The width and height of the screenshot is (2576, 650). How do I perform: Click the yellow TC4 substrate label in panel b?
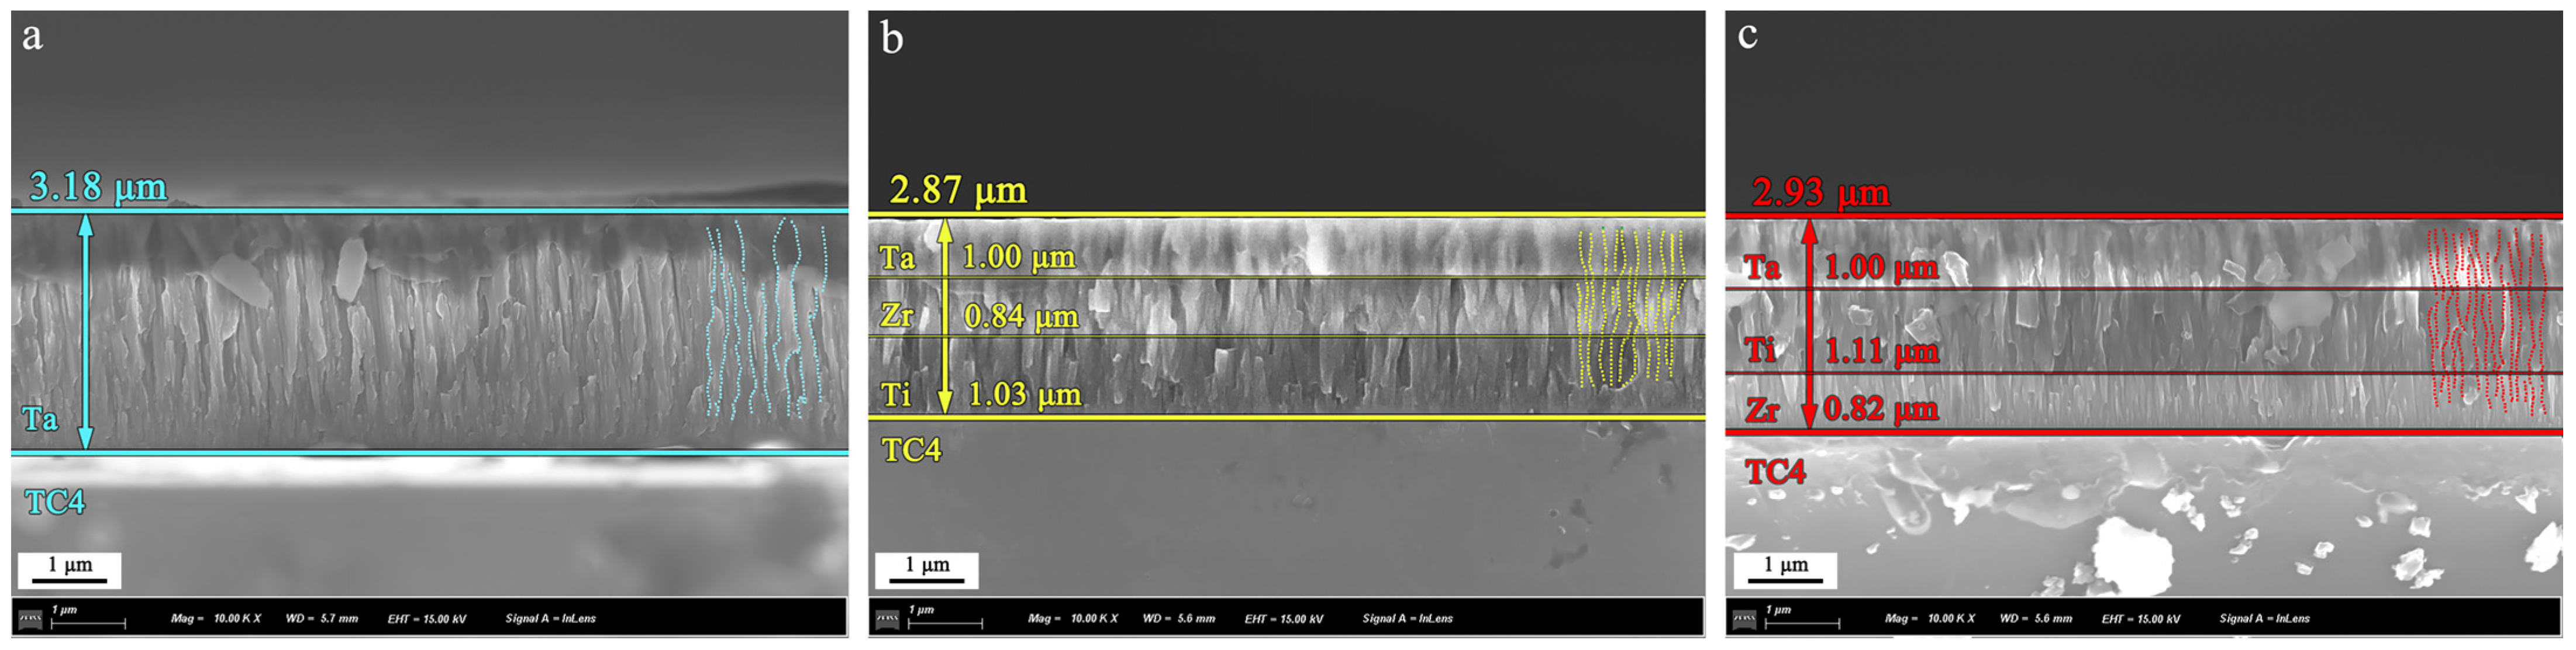(x=911, y=450)
